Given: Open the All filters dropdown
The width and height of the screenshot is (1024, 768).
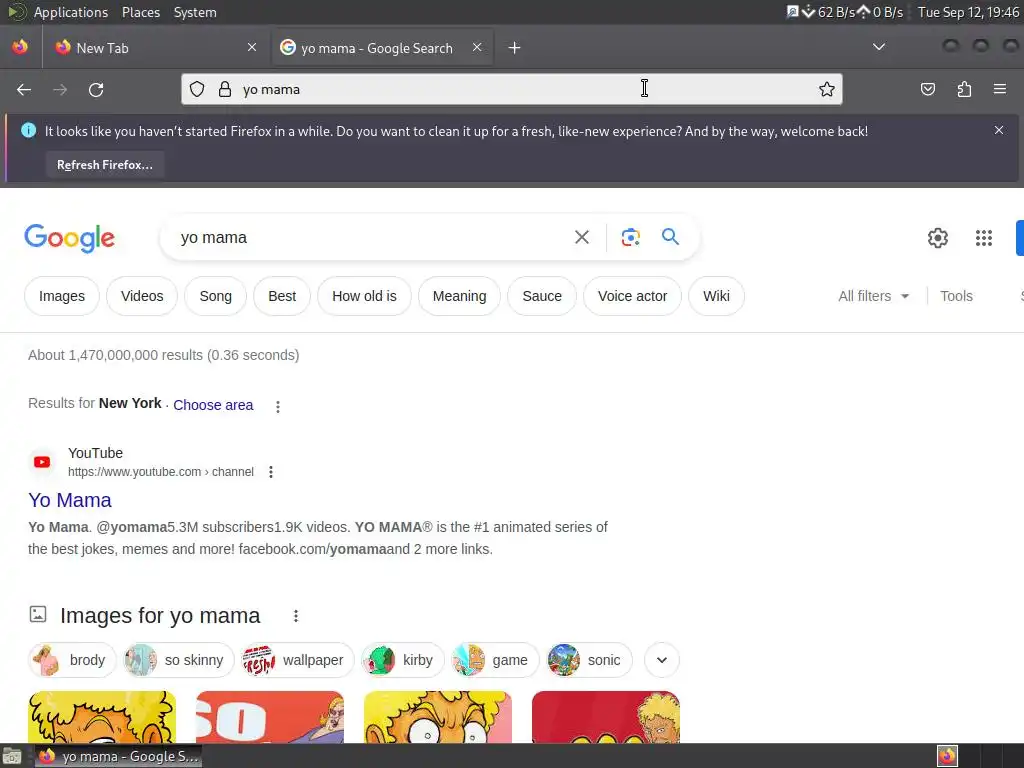Looking at the screenshot, I should [x=874, y=296].
